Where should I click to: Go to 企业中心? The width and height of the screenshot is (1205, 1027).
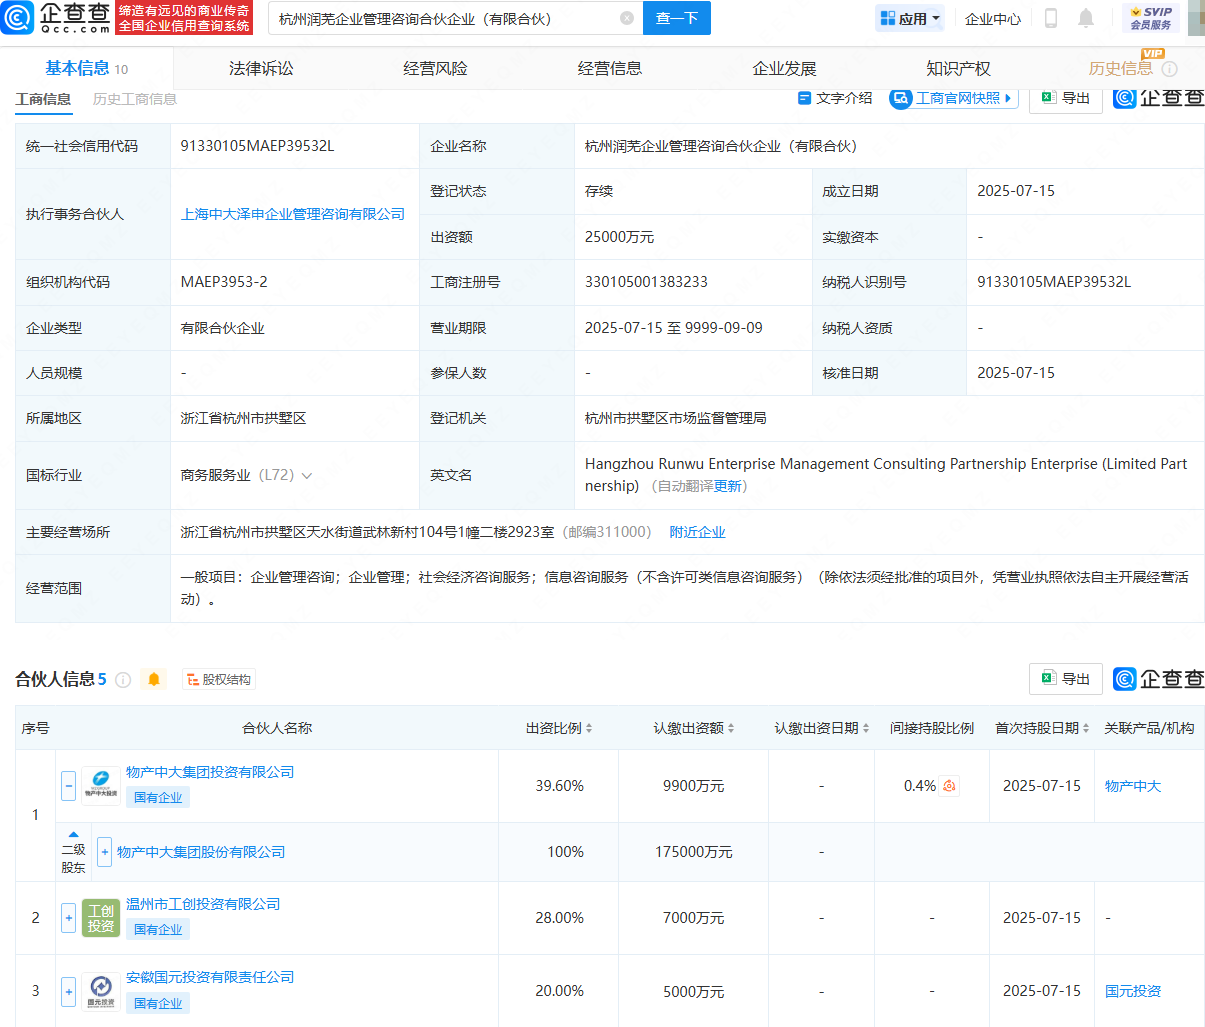click(993, 18)
